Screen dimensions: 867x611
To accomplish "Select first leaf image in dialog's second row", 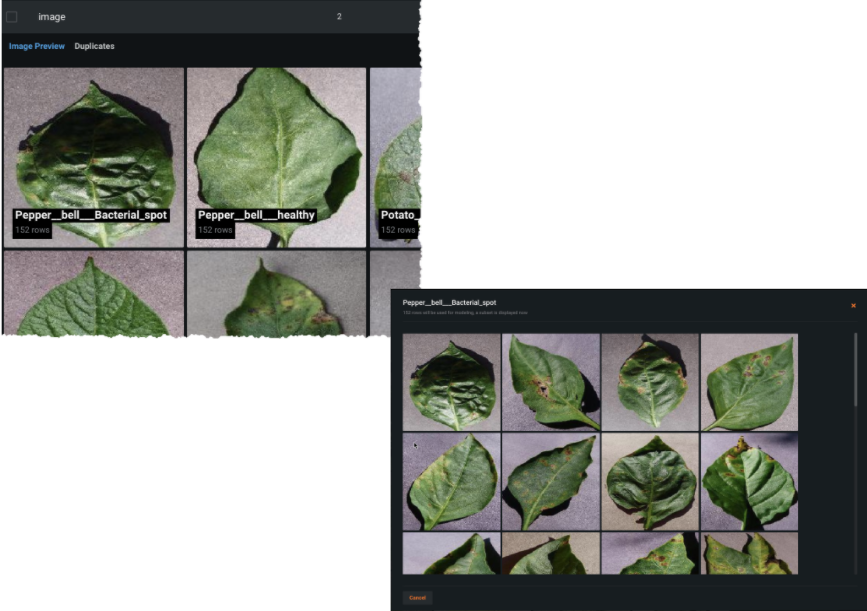I will tap(452, 481).
